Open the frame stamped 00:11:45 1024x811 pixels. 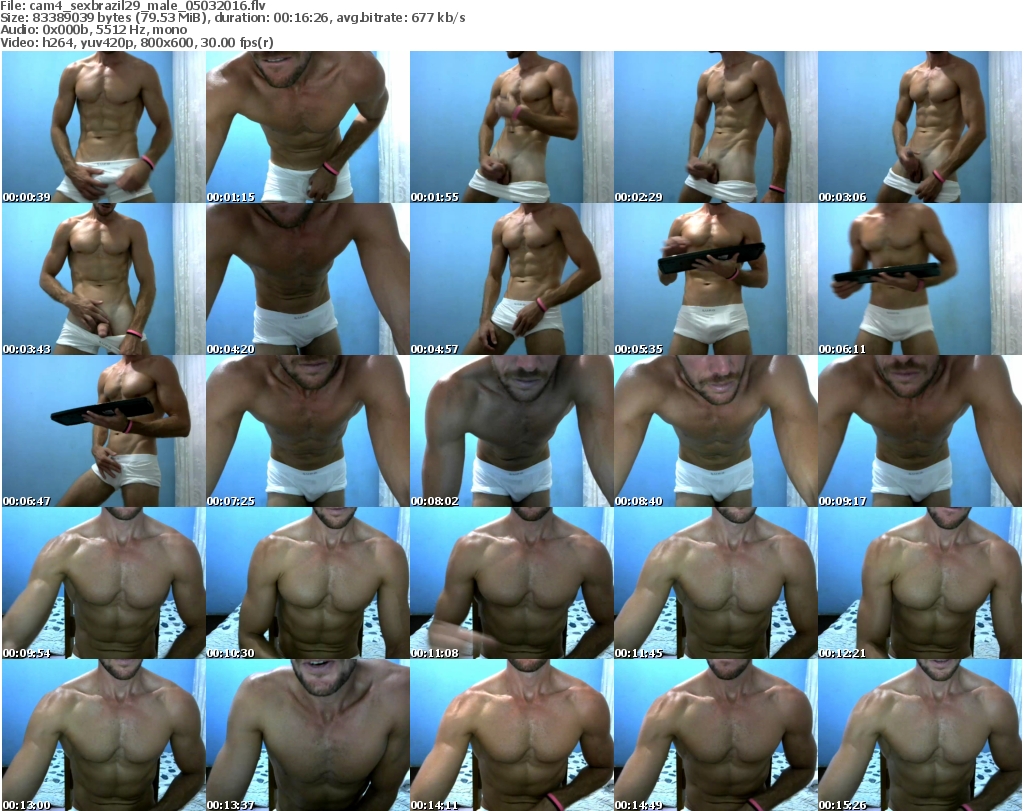pos(716,583)
